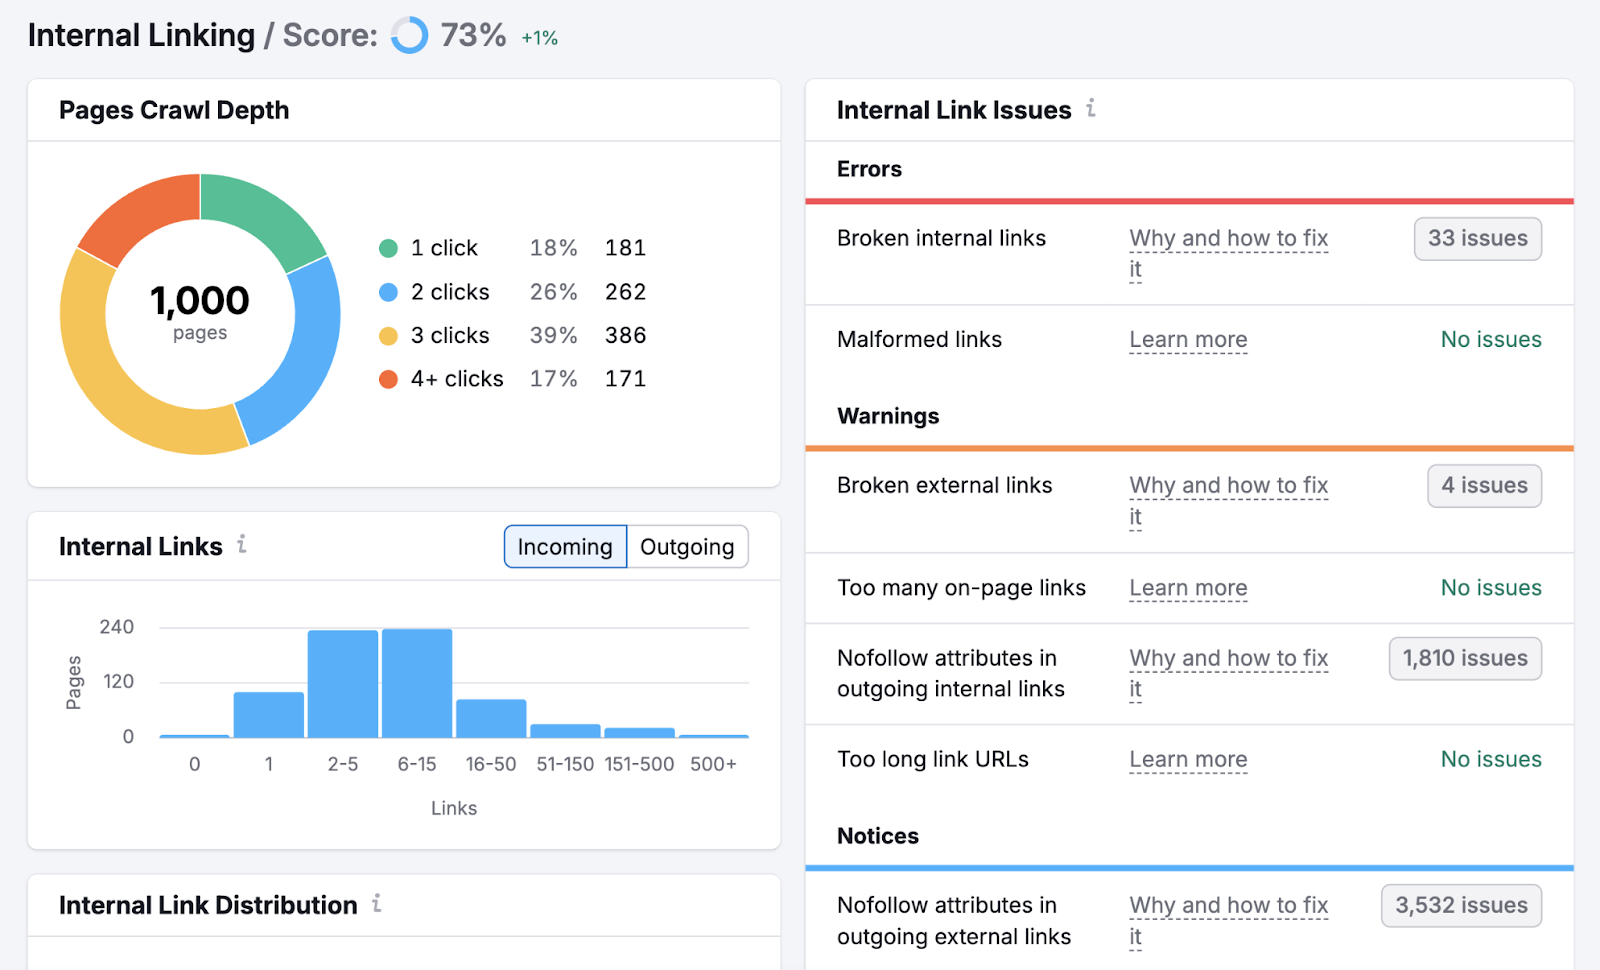Click the green 1 click legend marker

tap(389, 248)
